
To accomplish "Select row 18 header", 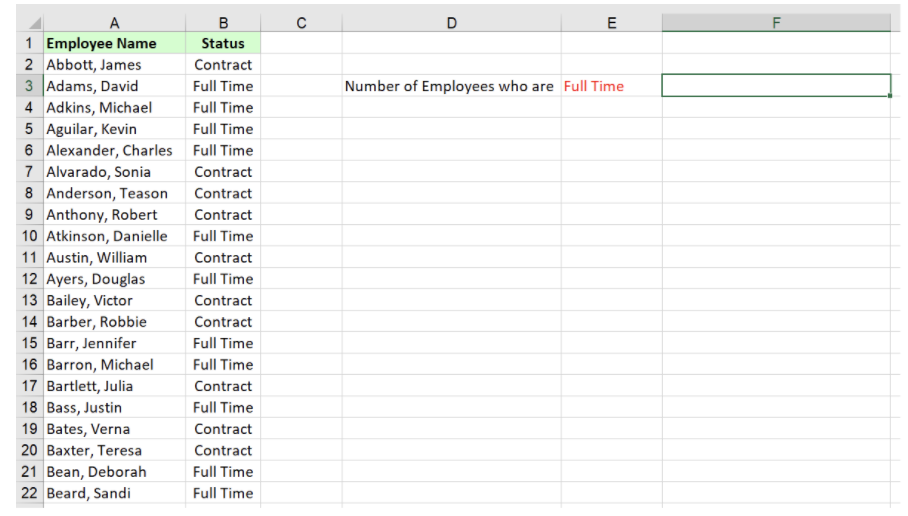I will pyautogui.click(x=29, y=407).
